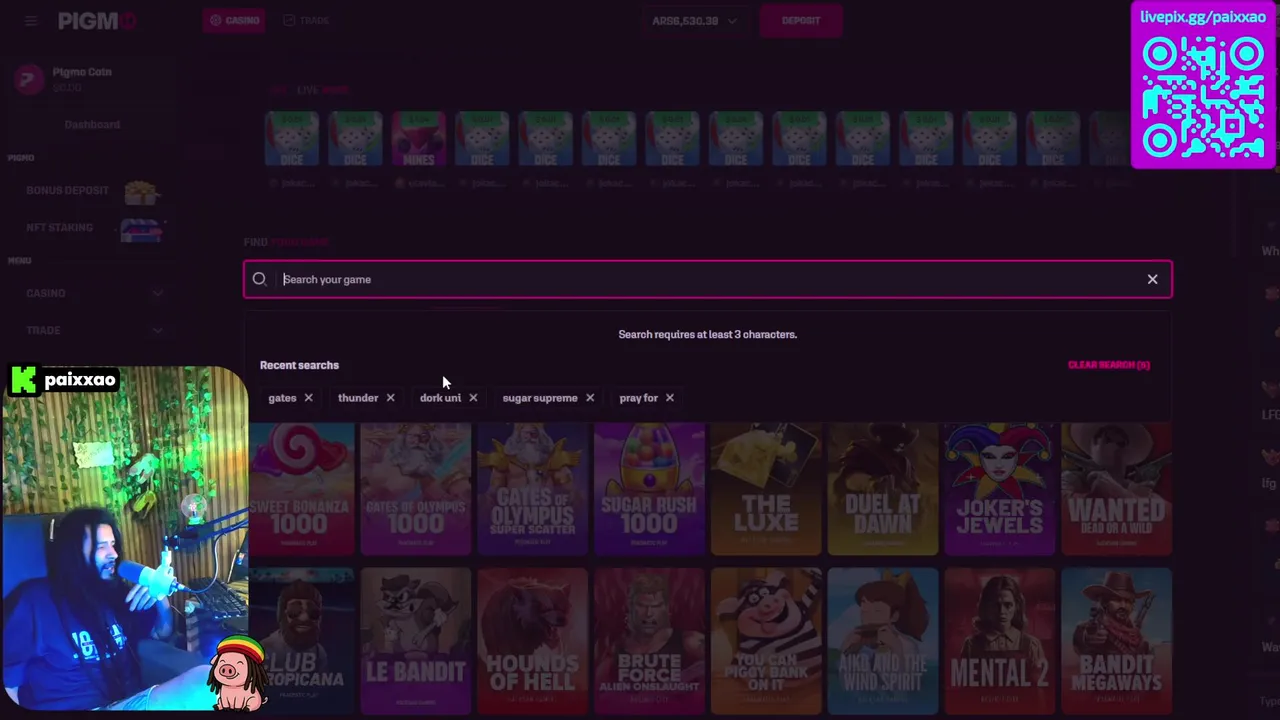
Task: Clear the search field with the X
Action: (1152, 280)
